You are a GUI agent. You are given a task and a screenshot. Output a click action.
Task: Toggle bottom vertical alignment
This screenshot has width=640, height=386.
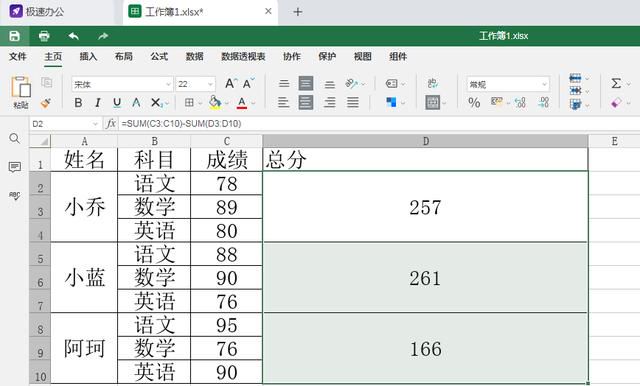(x=330, y=84)
